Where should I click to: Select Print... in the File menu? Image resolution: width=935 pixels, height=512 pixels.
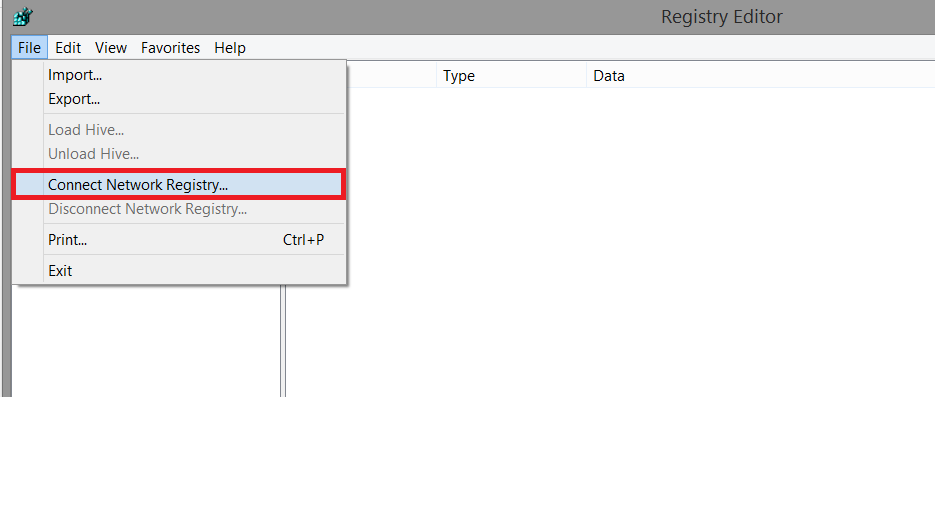pyautogui.click(x=68, y=240)
